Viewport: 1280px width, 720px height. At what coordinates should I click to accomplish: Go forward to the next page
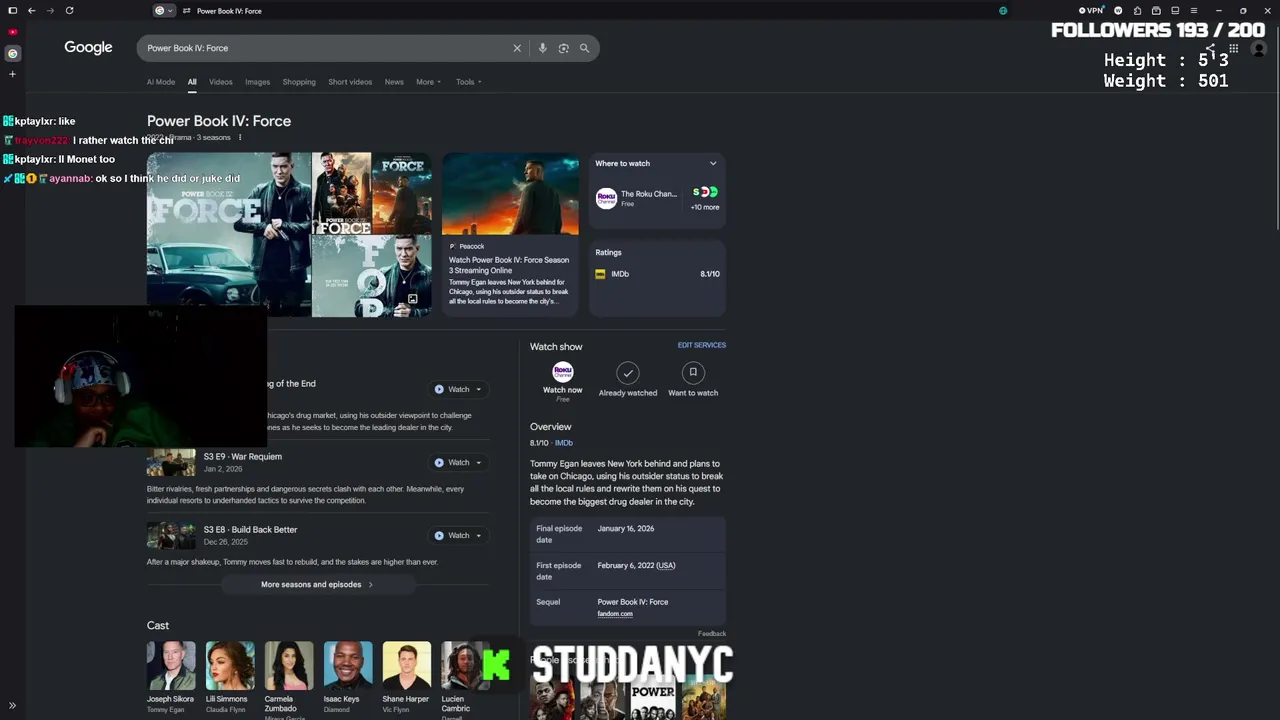point(50,11)
